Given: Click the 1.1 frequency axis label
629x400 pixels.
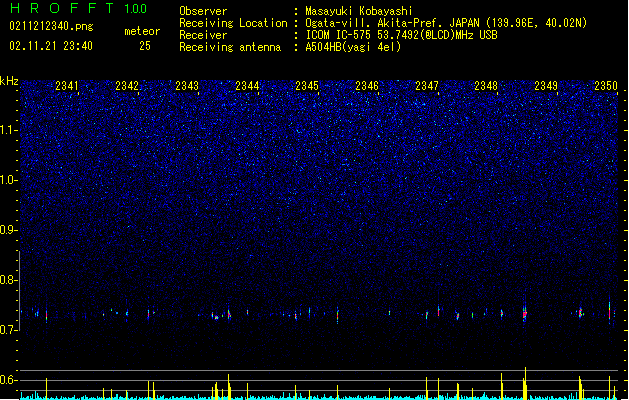Looking at the screenshot, I should 9,130.
